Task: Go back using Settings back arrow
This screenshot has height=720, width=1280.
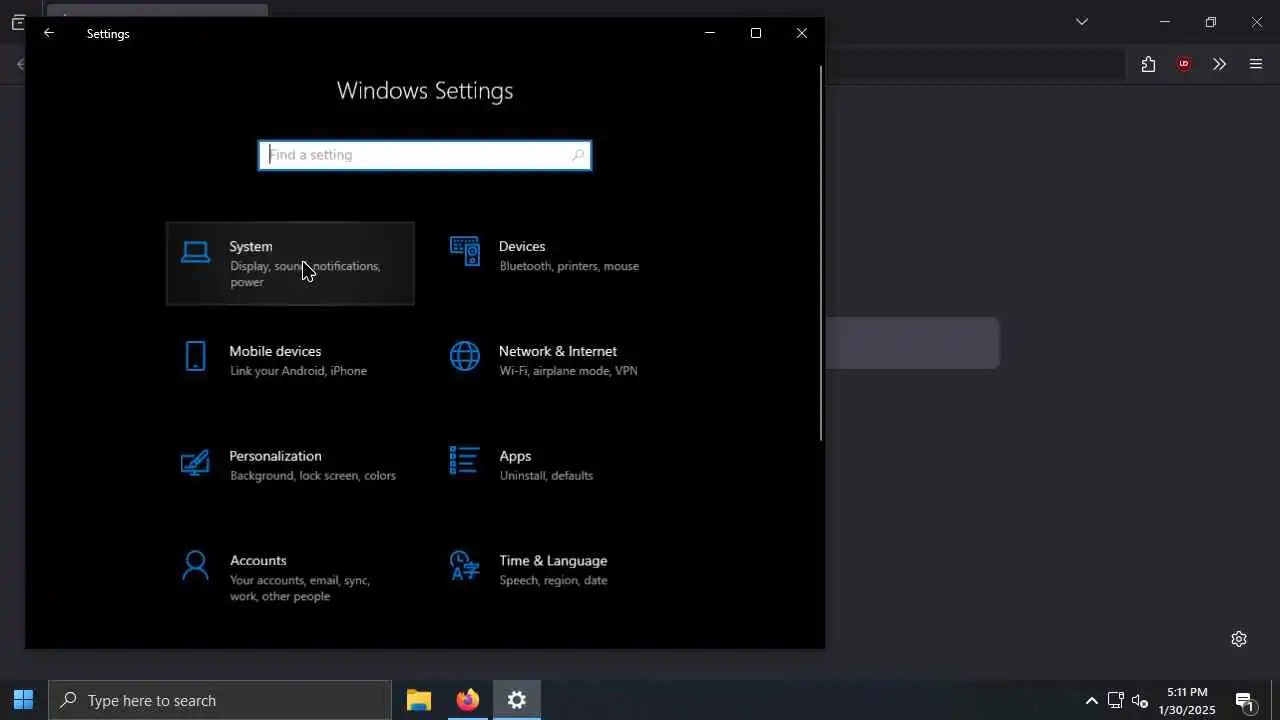Action: click(x=49, y=33)
